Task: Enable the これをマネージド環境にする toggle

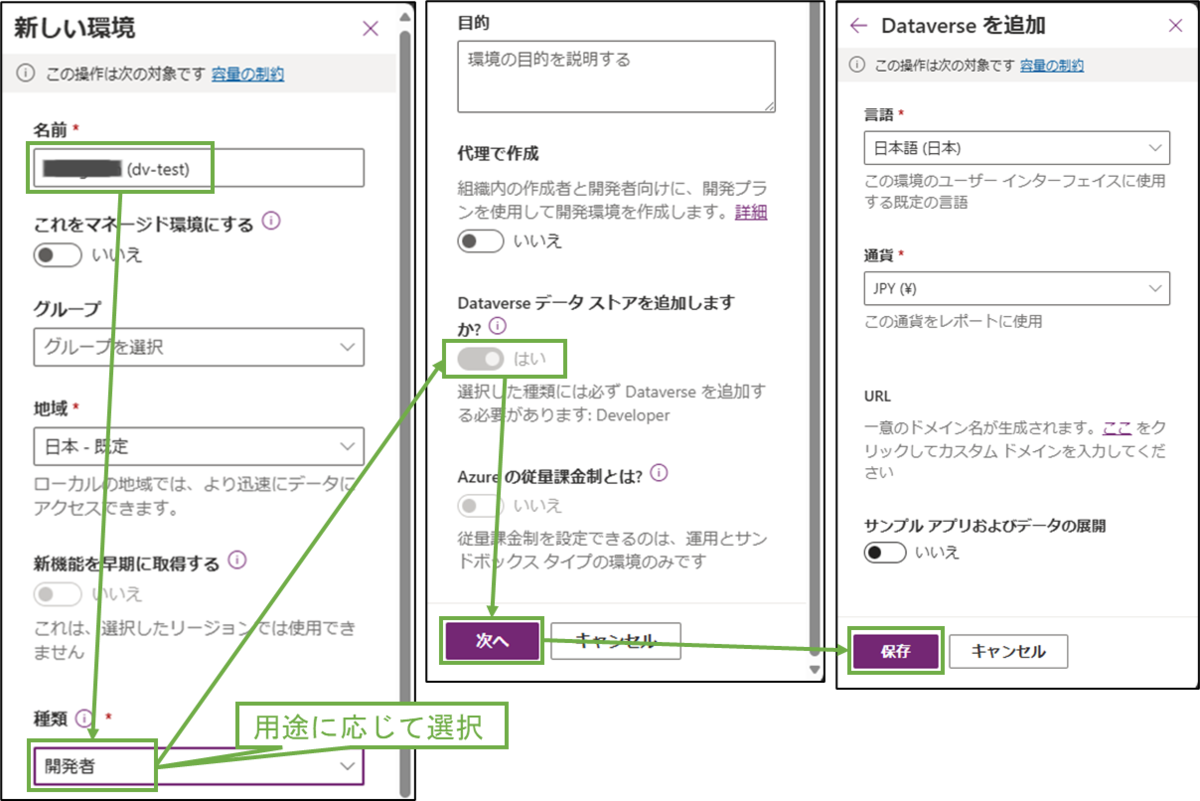Action: (x=57, y=255)
